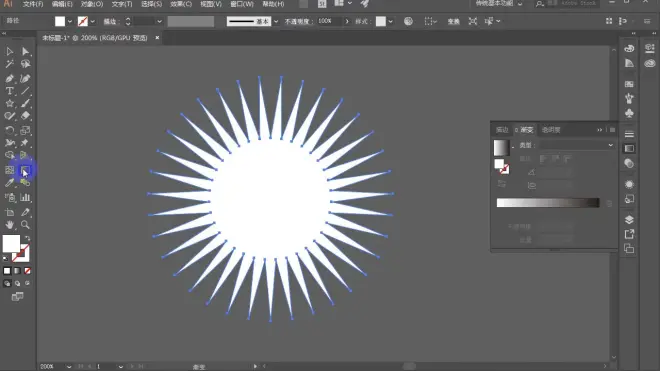The width and height of the screenshot is (660, 371).
Task: Select the Shaper tool
Action: 9,116
